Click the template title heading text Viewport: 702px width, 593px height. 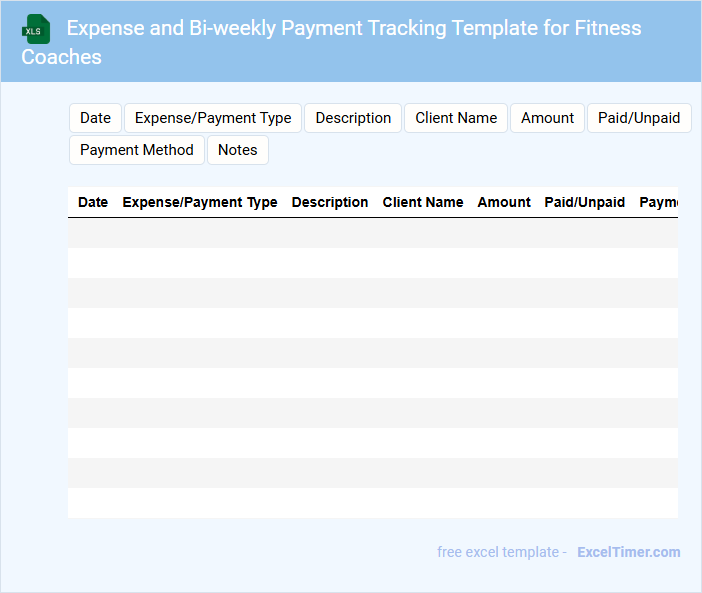(354, 28)
